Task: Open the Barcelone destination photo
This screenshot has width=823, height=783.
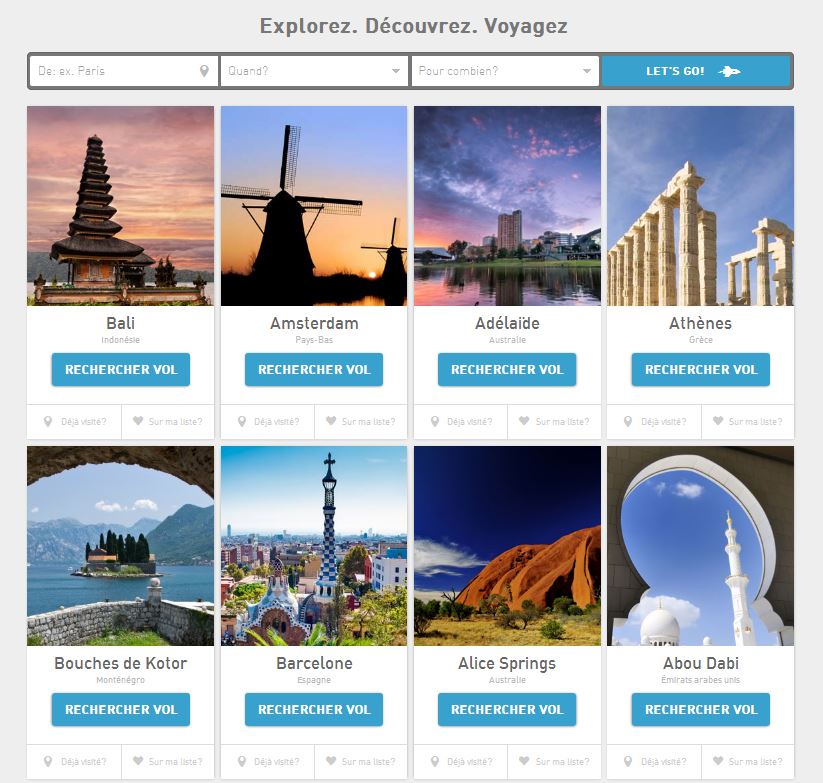Action: [314, 546]
